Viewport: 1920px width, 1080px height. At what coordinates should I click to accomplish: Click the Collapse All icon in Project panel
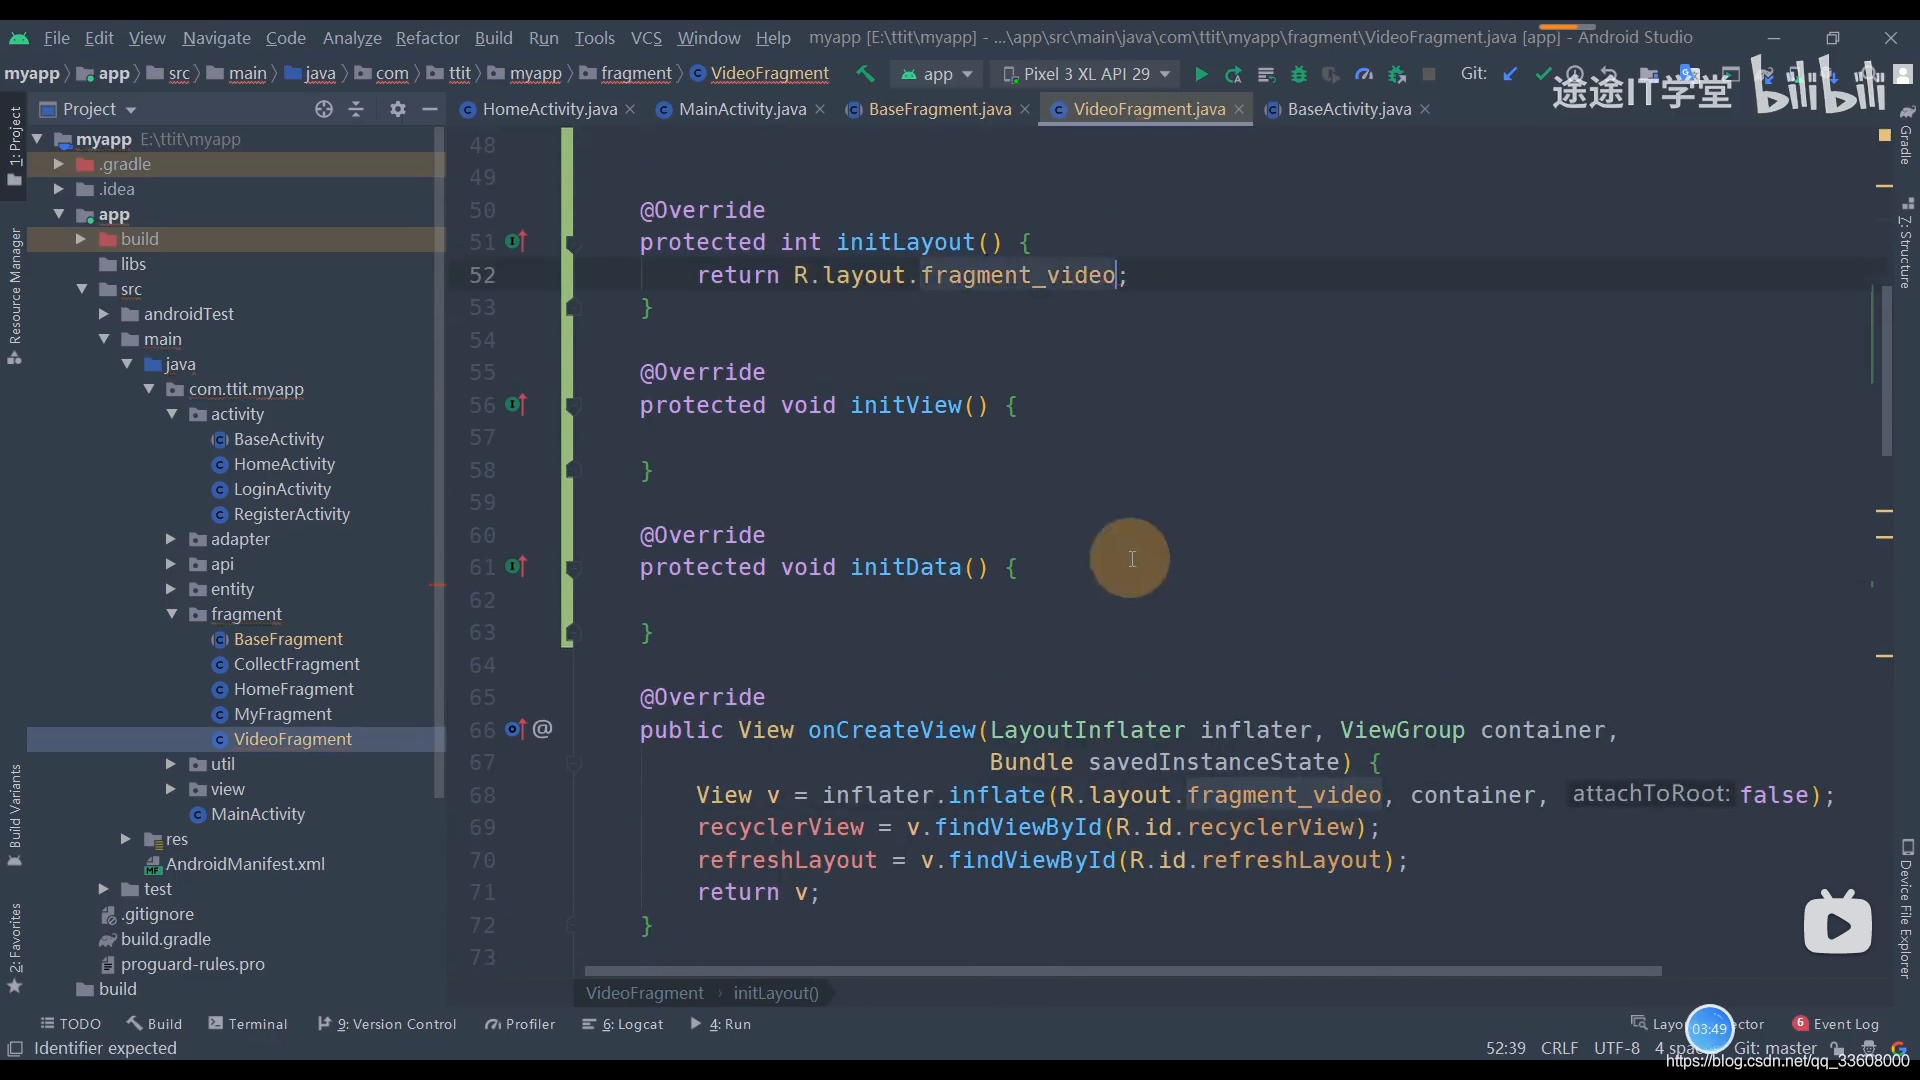tap(356, 109)
